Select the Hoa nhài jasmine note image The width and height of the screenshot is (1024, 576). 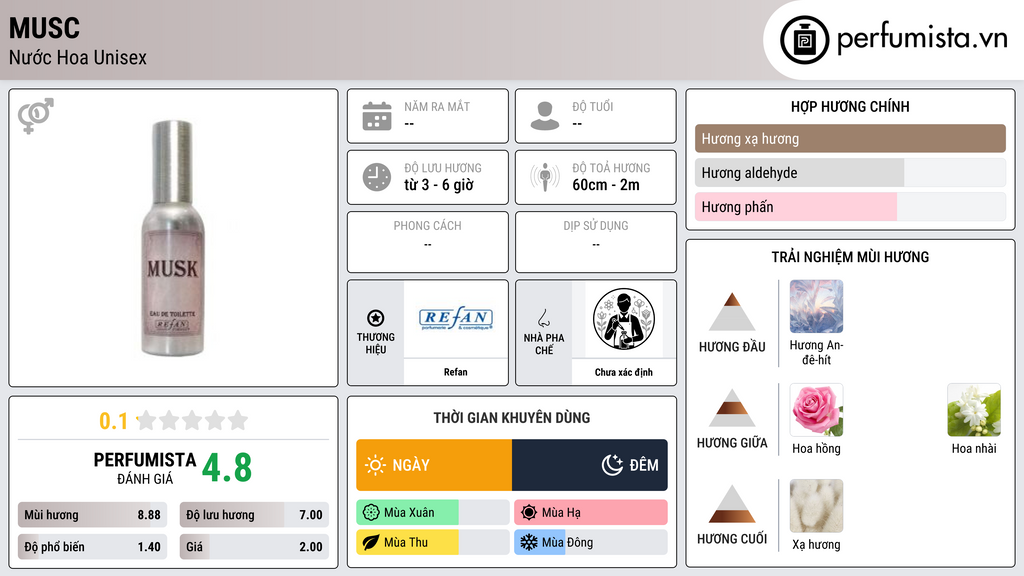point(974,409)
